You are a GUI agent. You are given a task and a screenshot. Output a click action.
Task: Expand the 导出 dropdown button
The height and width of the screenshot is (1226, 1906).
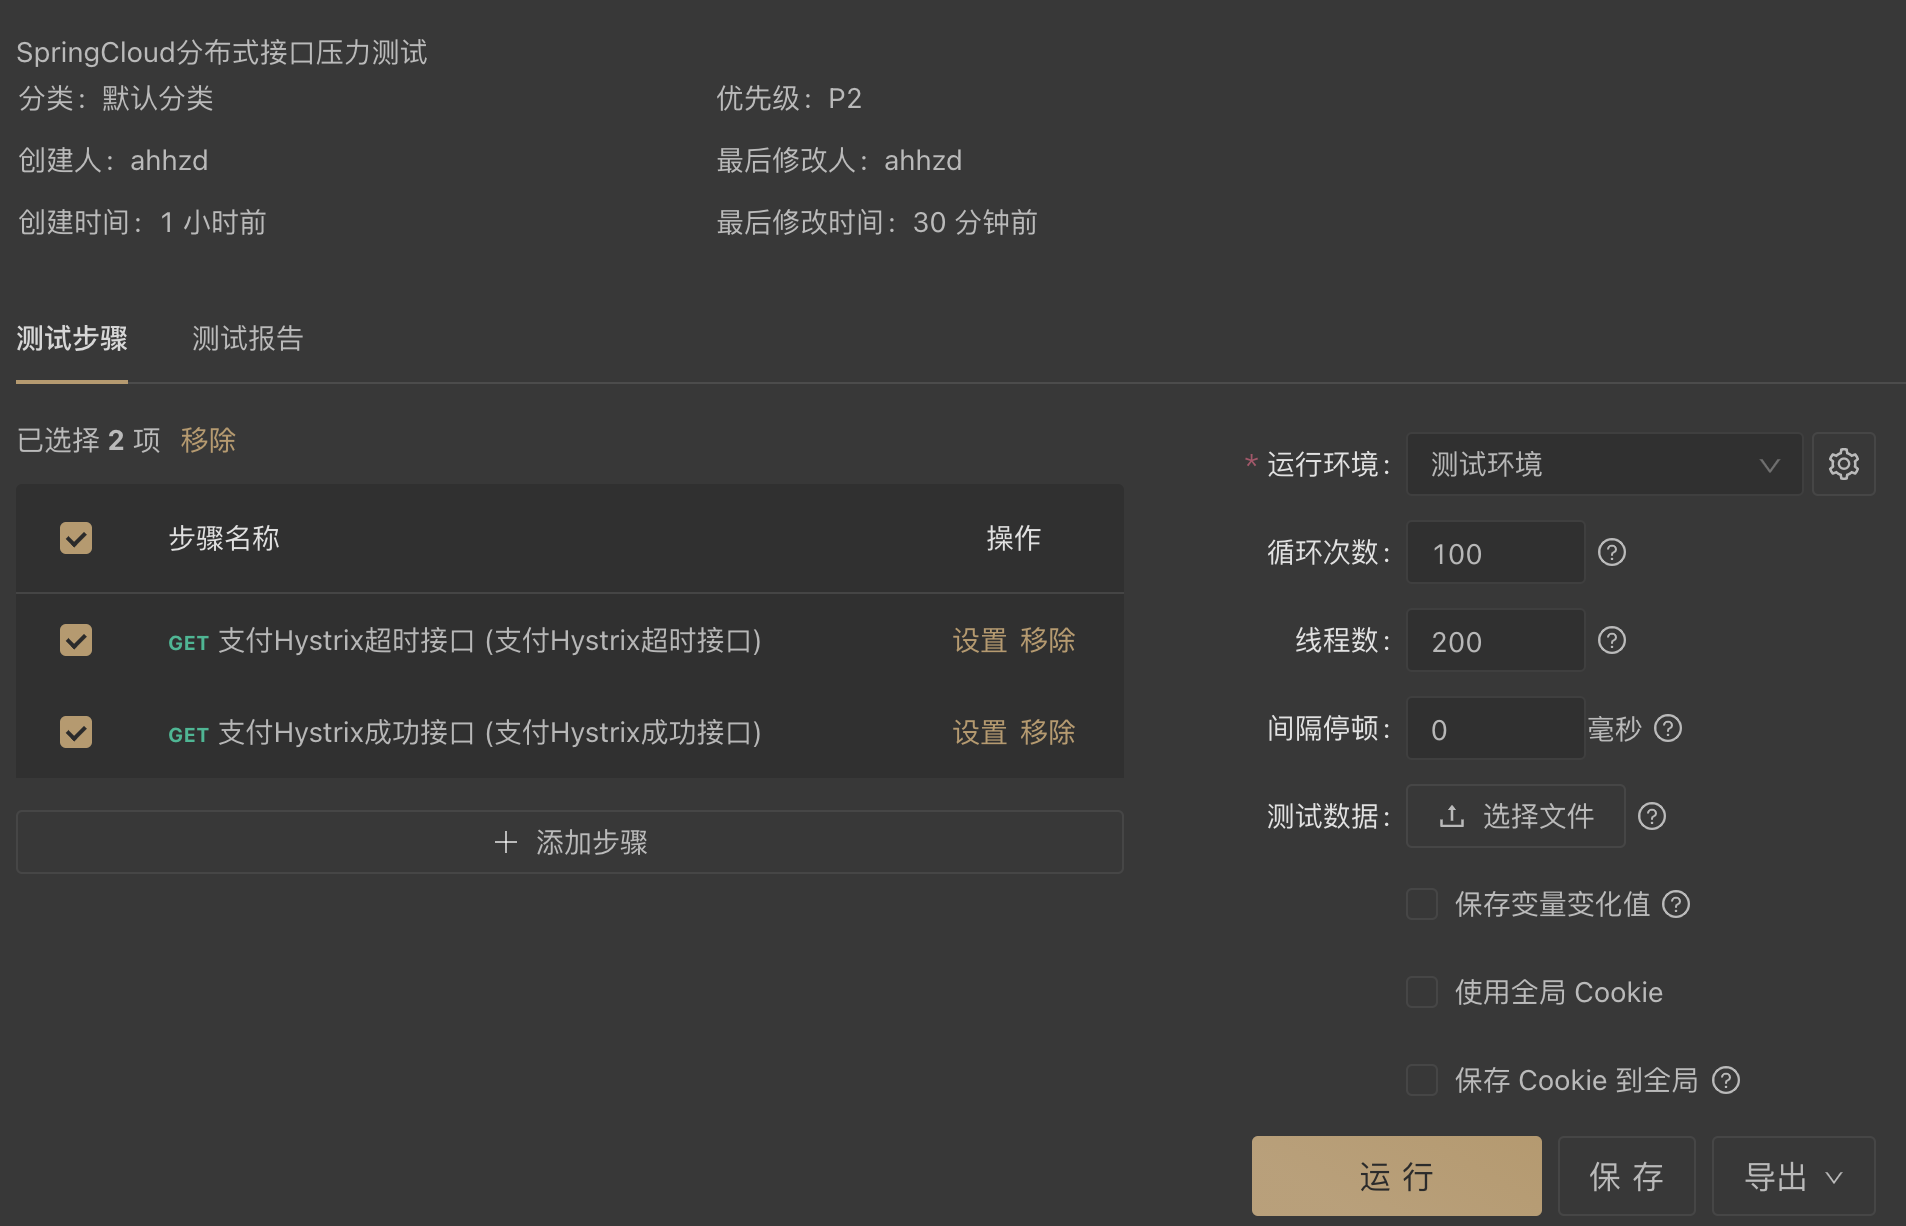(1793, 1176)
